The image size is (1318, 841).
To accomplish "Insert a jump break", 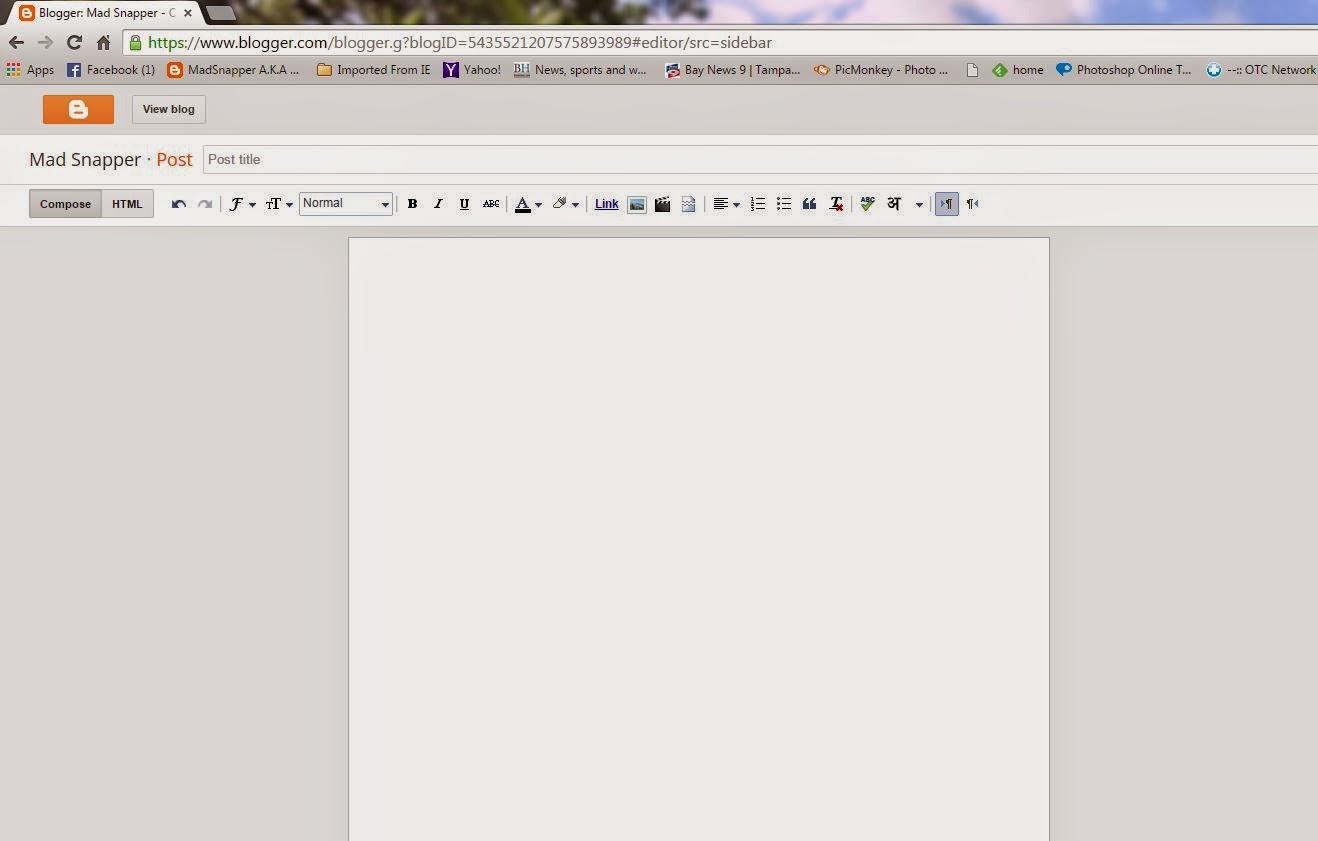I will 688,204.
